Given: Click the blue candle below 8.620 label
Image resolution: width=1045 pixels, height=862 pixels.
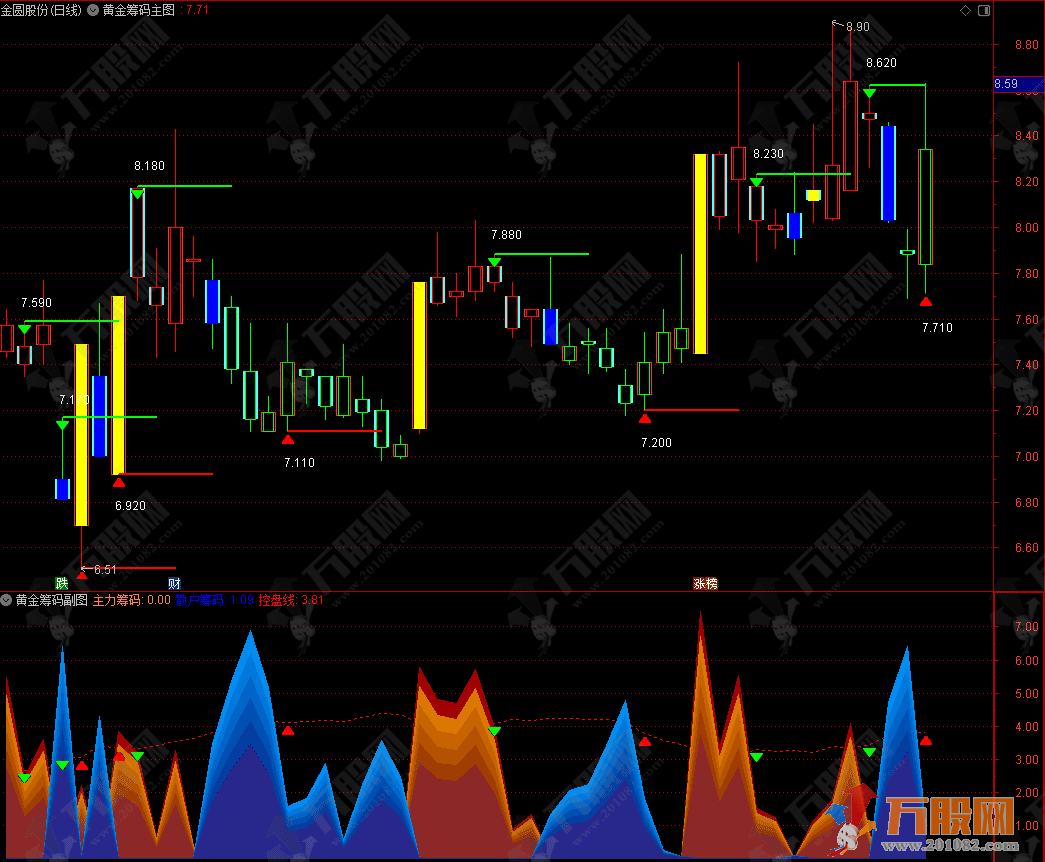Looking at the screenshot, I should pos(888,173).
